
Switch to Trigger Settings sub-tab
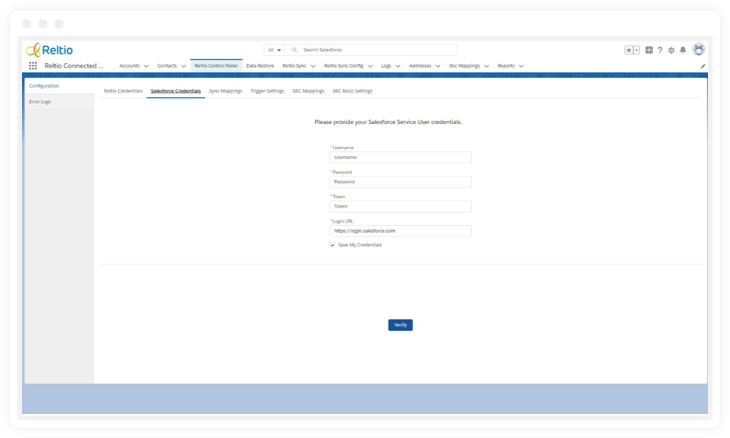click(267, 91)
